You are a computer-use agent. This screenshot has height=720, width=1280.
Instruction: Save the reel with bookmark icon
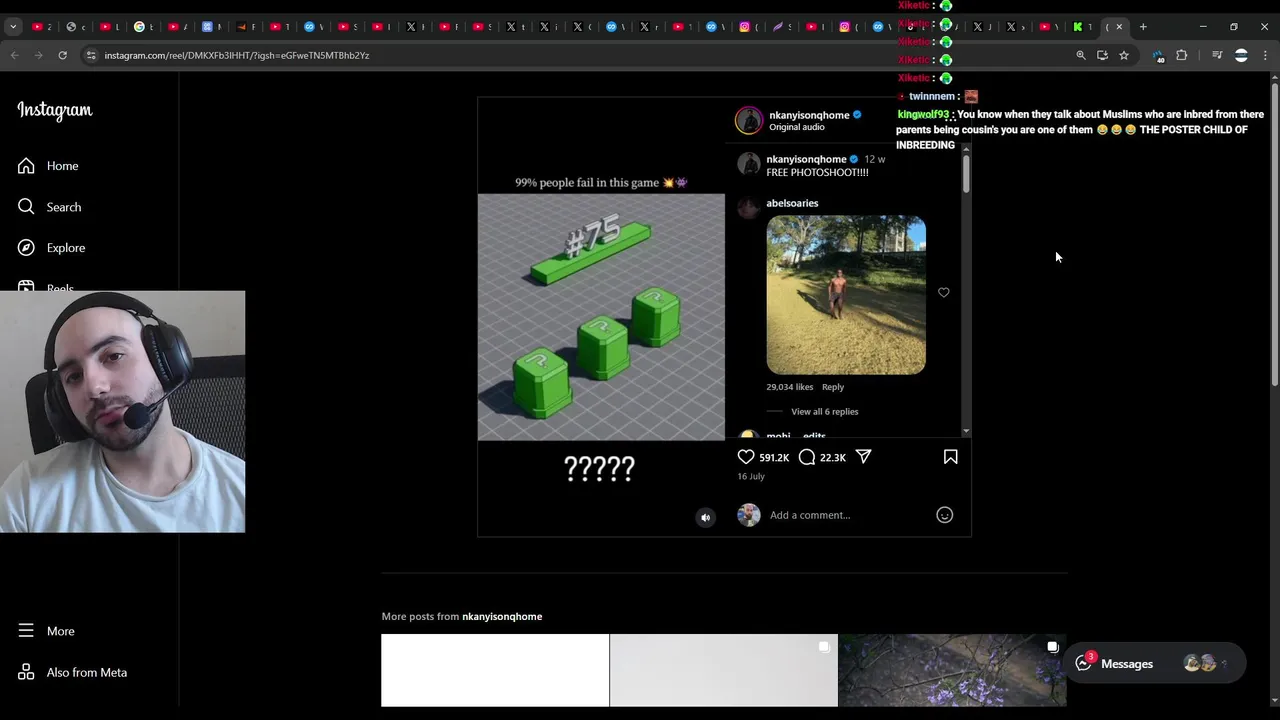(951, 457)
